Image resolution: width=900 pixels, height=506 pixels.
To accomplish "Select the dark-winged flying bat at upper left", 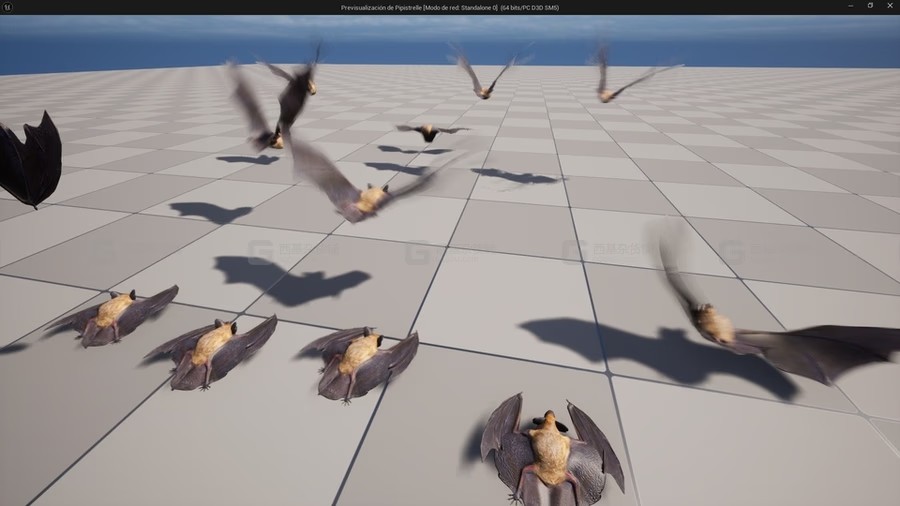I will pos(285,100).
